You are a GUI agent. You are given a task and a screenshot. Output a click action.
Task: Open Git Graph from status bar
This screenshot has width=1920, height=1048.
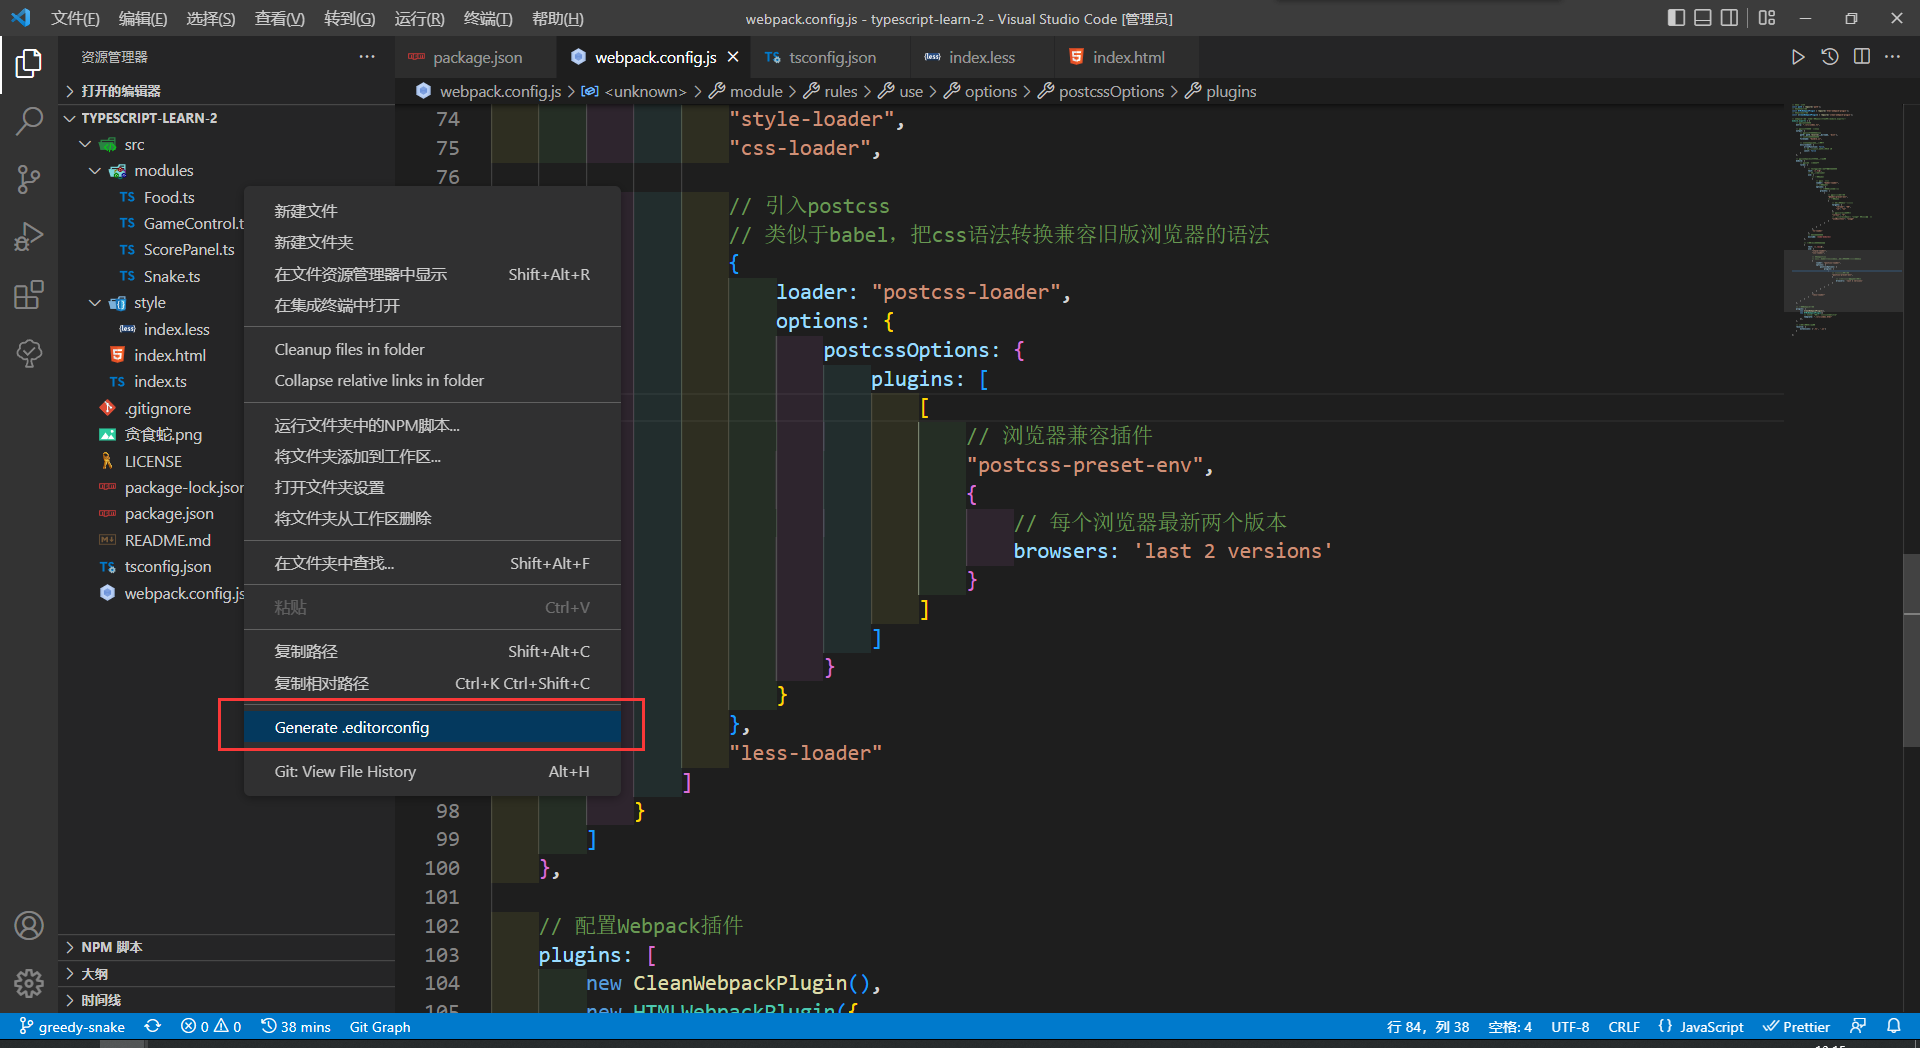point(380,1027)
